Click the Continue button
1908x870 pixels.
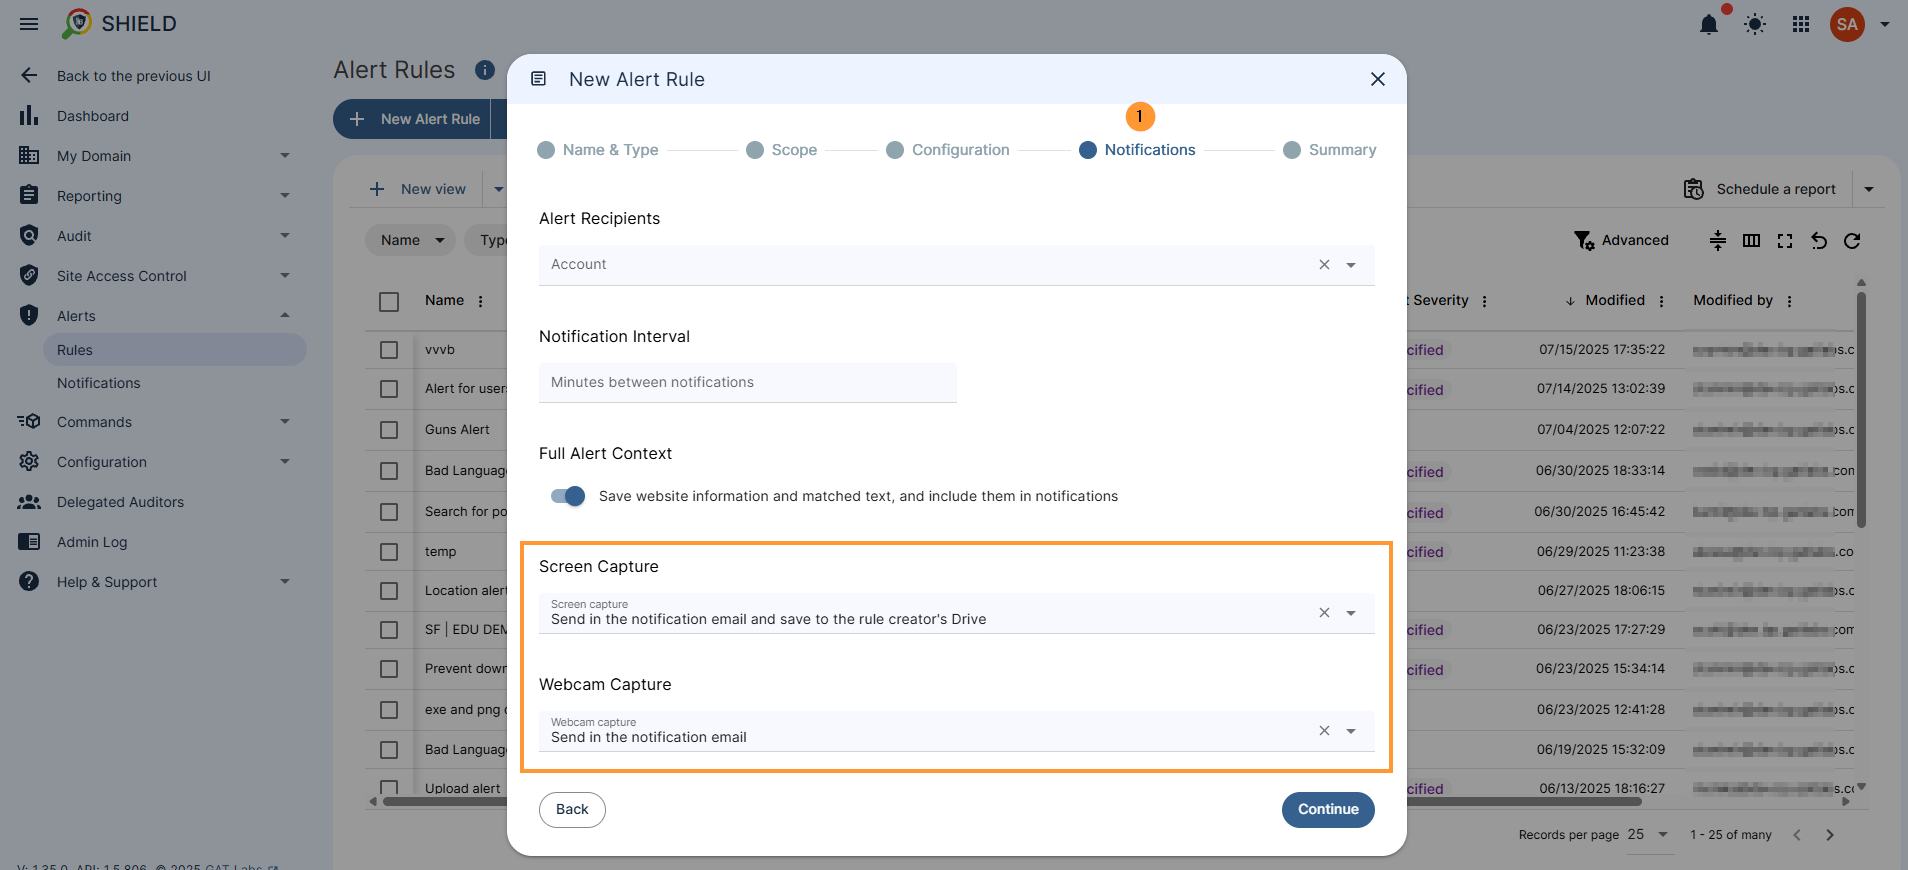(x=1328, y=810)
